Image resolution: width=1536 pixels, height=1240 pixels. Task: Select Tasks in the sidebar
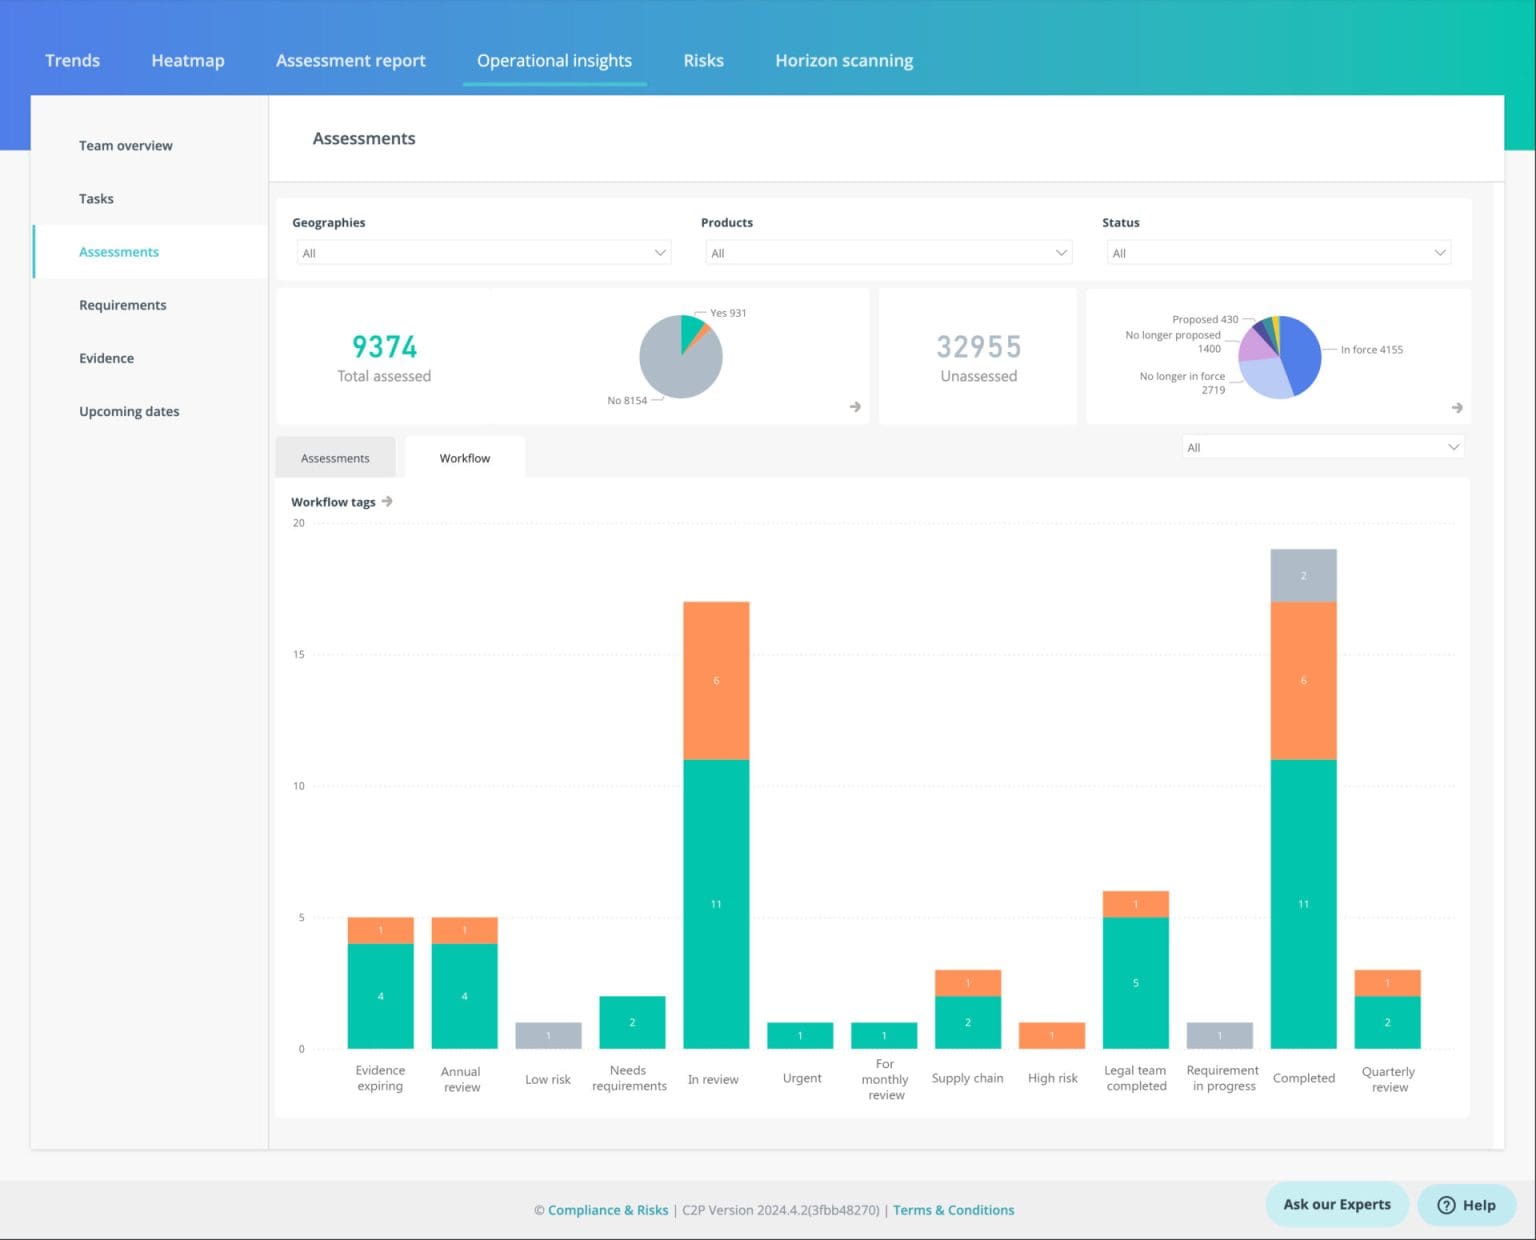pos(96,198)
